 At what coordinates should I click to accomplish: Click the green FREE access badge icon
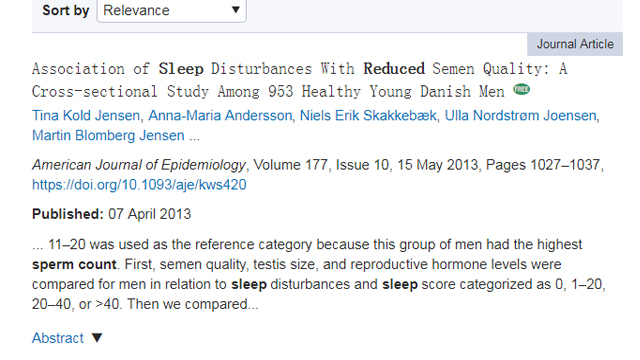pyautogui.click(x=521, y=89)
